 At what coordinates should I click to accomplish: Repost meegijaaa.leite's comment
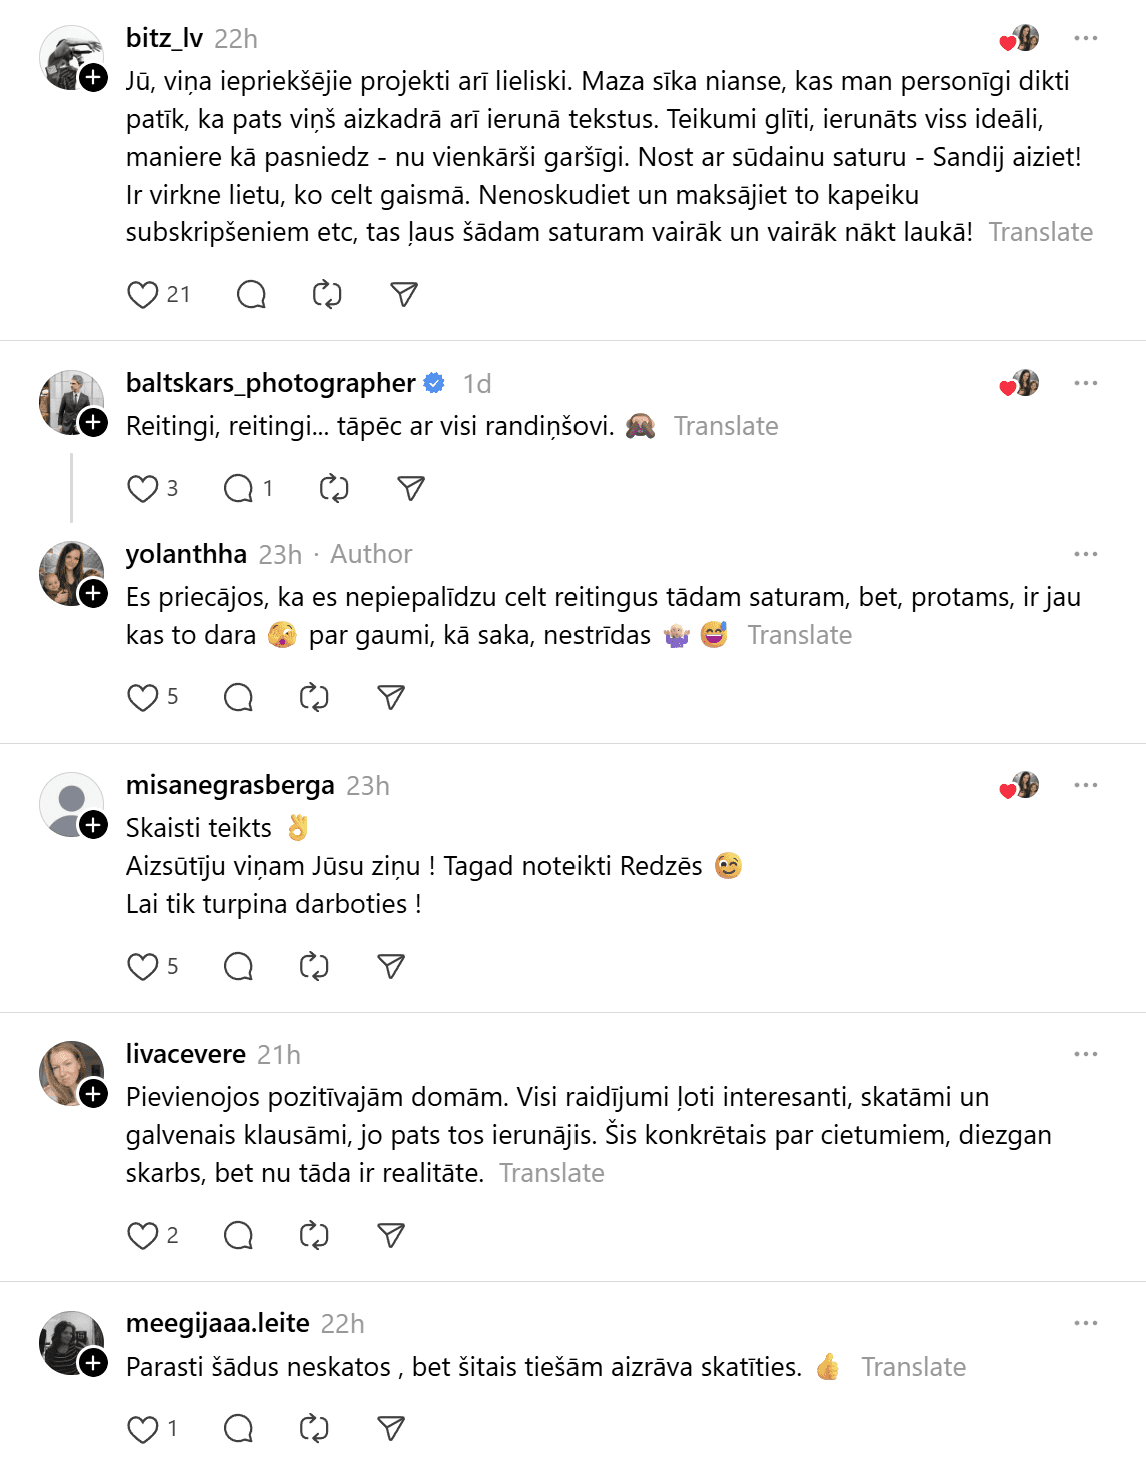[314, 1429]
